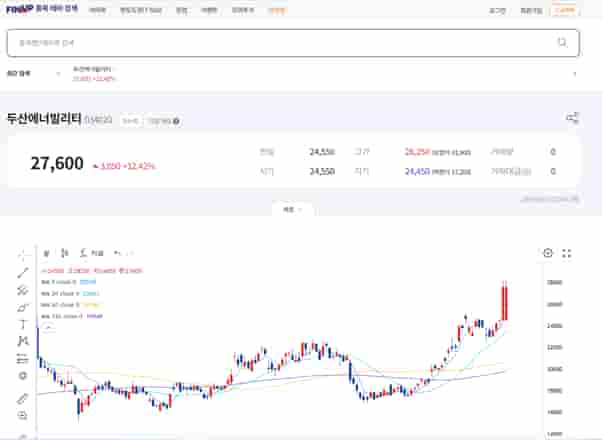Viewport: 602px width, 440px height.
Task: Click the fourth header navigation menu item
Action: coord(209,10)
